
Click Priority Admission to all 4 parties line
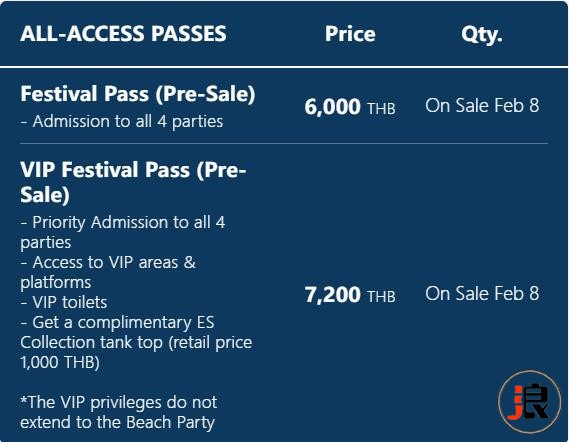click(x=123, y=232)
